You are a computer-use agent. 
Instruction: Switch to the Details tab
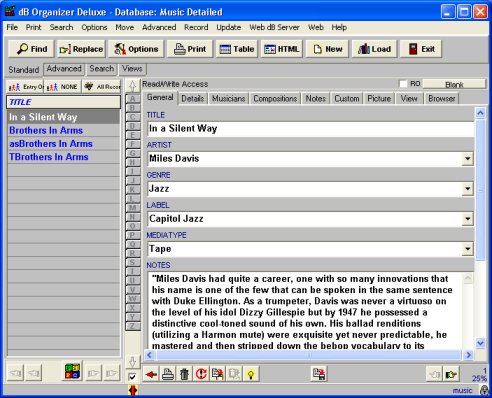[x=193, y=99]
